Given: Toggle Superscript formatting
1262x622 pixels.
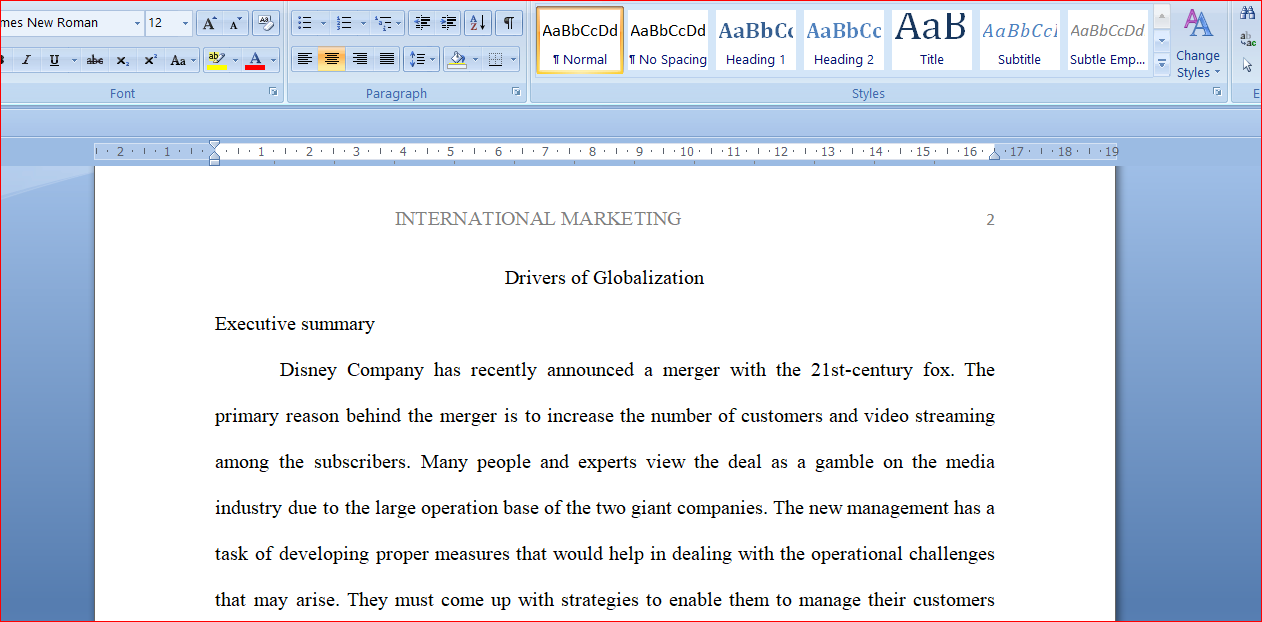Looking at the screenshot, I should tap(150, 60).
